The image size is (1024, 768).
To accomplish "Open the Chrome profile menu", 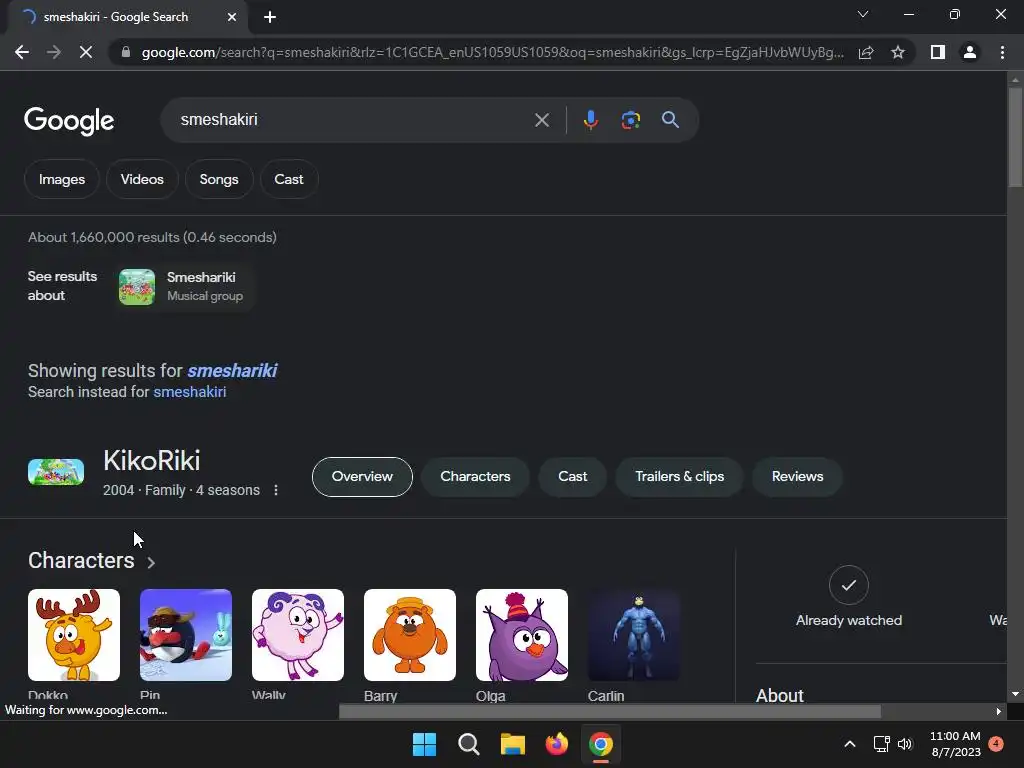I will pyautogui.click(x=970, y=52).
